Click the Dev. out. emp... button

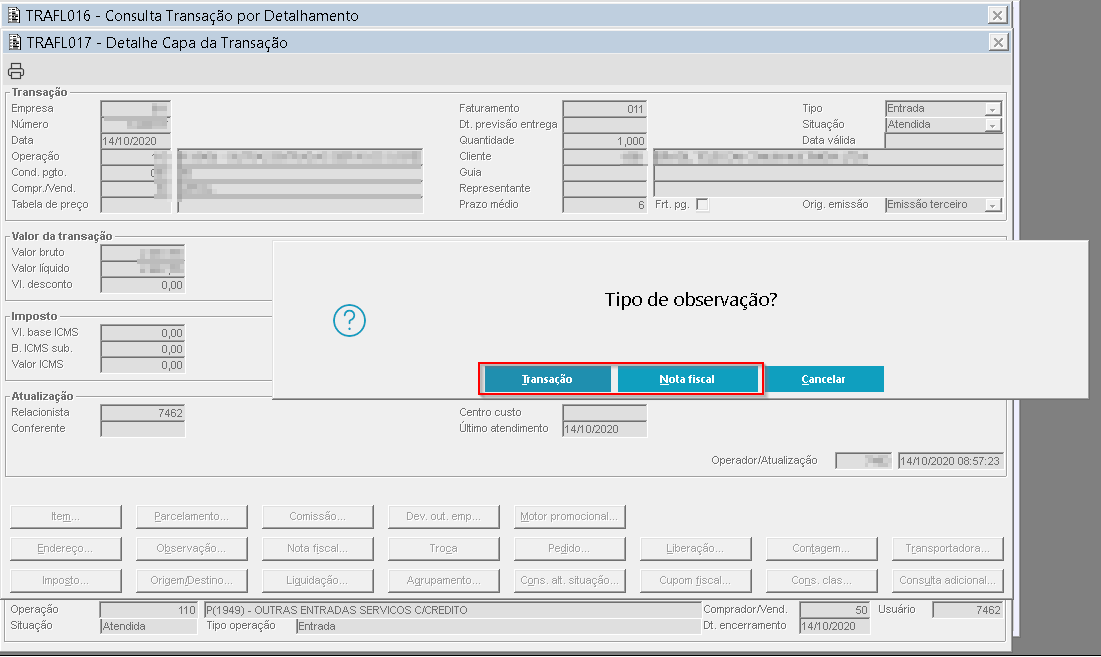tap(444, 517)
